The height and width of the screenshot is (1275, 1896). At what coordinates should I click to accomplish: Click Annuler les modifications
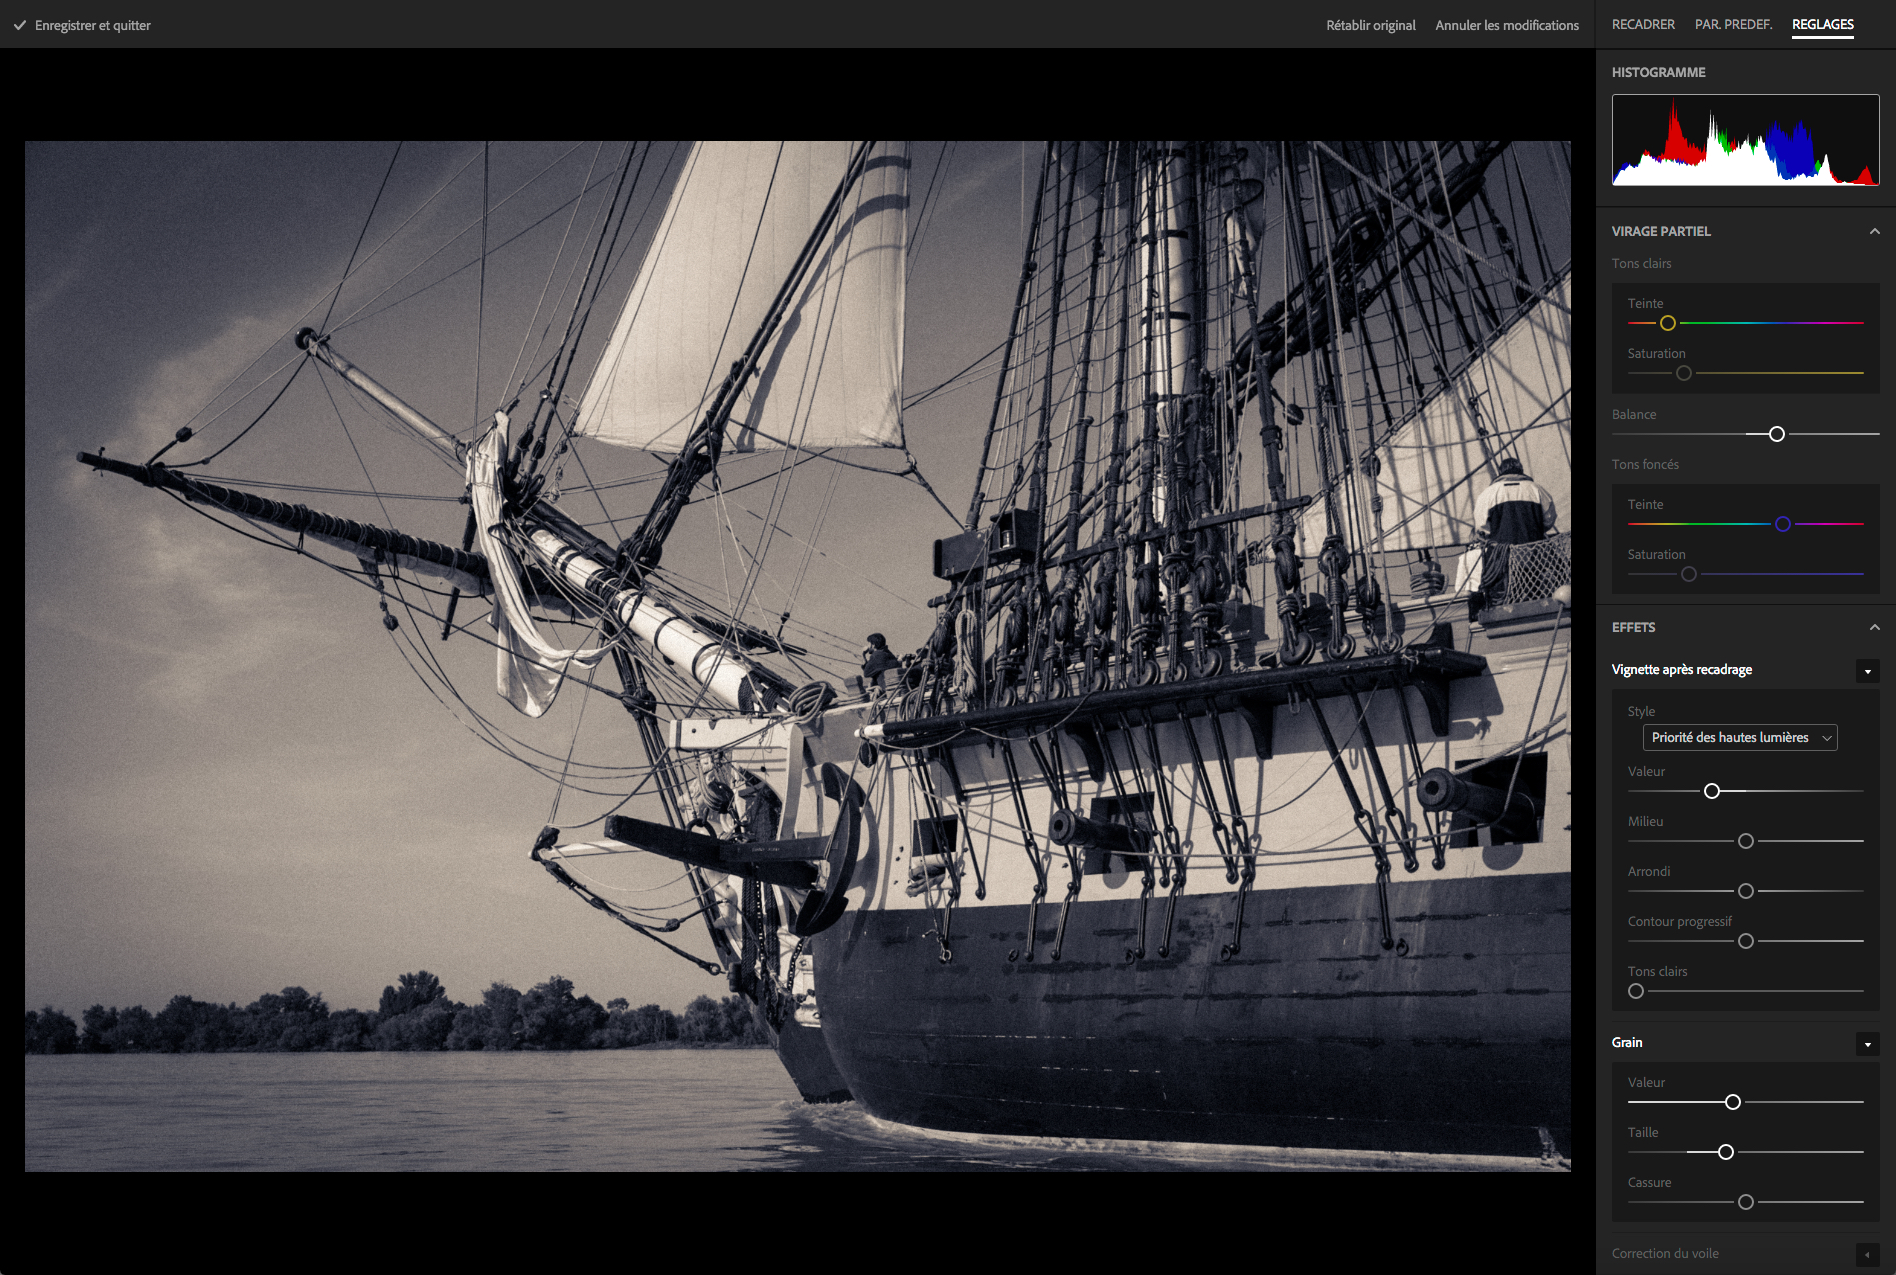click(1507, 25)
